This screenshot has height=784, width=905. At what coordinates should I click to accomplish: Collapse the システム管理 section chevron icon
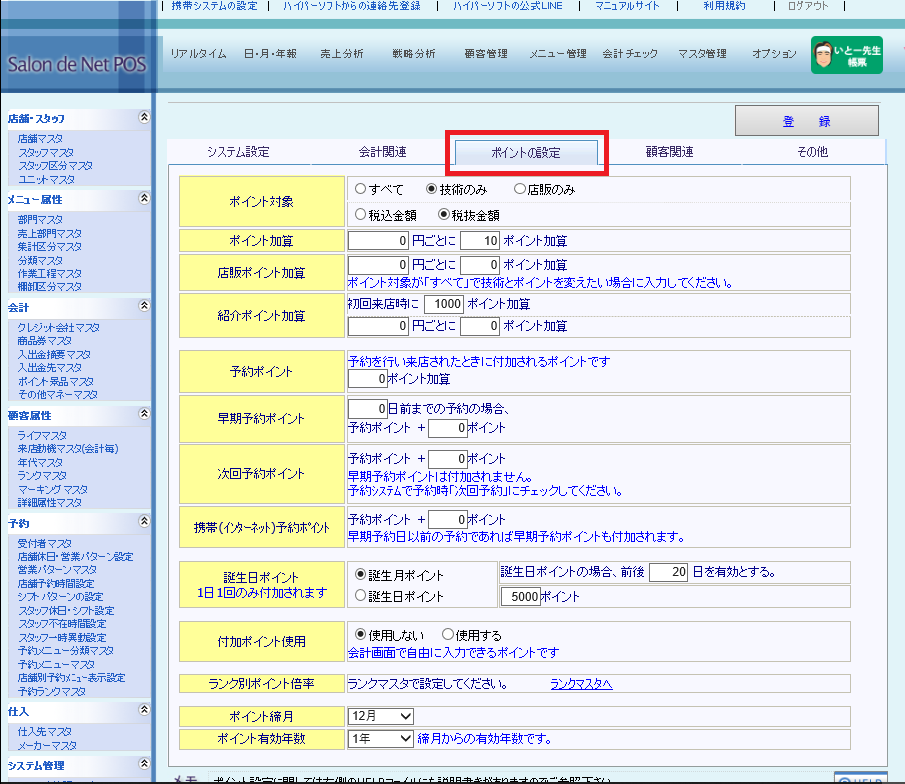click(x=144, y=766)
